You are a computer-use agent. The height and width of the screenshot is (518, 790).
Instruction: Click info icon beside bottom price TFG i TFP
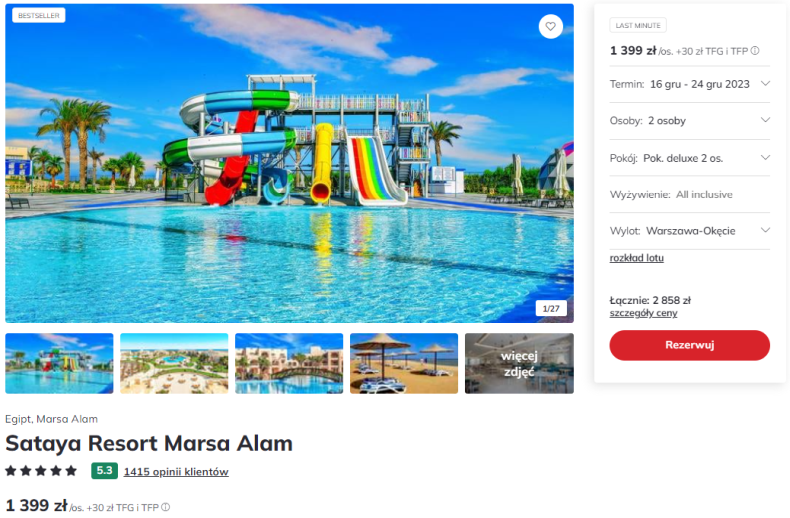click(x=165, y=507)
